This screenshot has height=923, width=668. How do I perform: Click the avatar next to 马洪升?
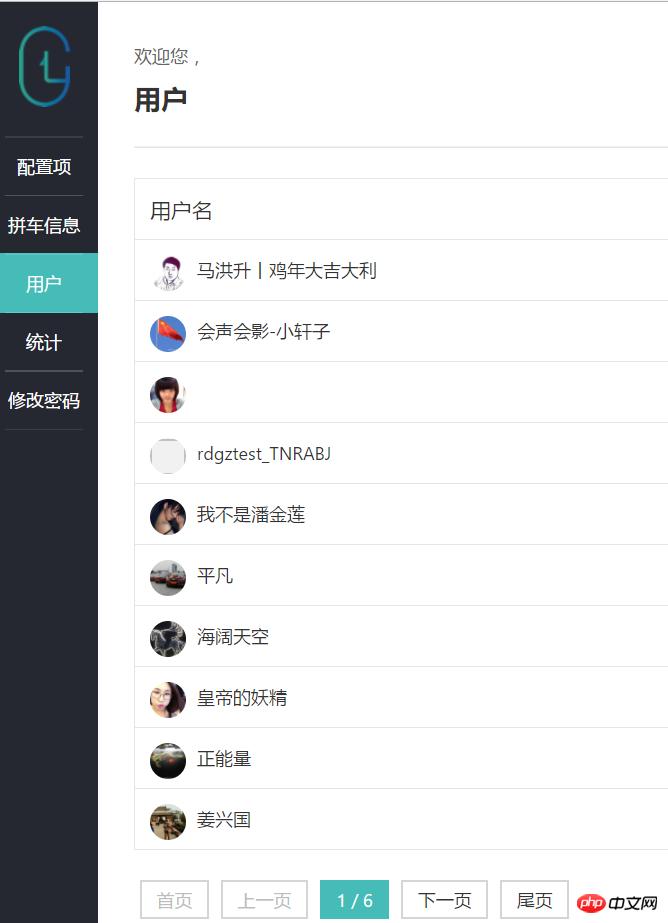pos(168,273)
